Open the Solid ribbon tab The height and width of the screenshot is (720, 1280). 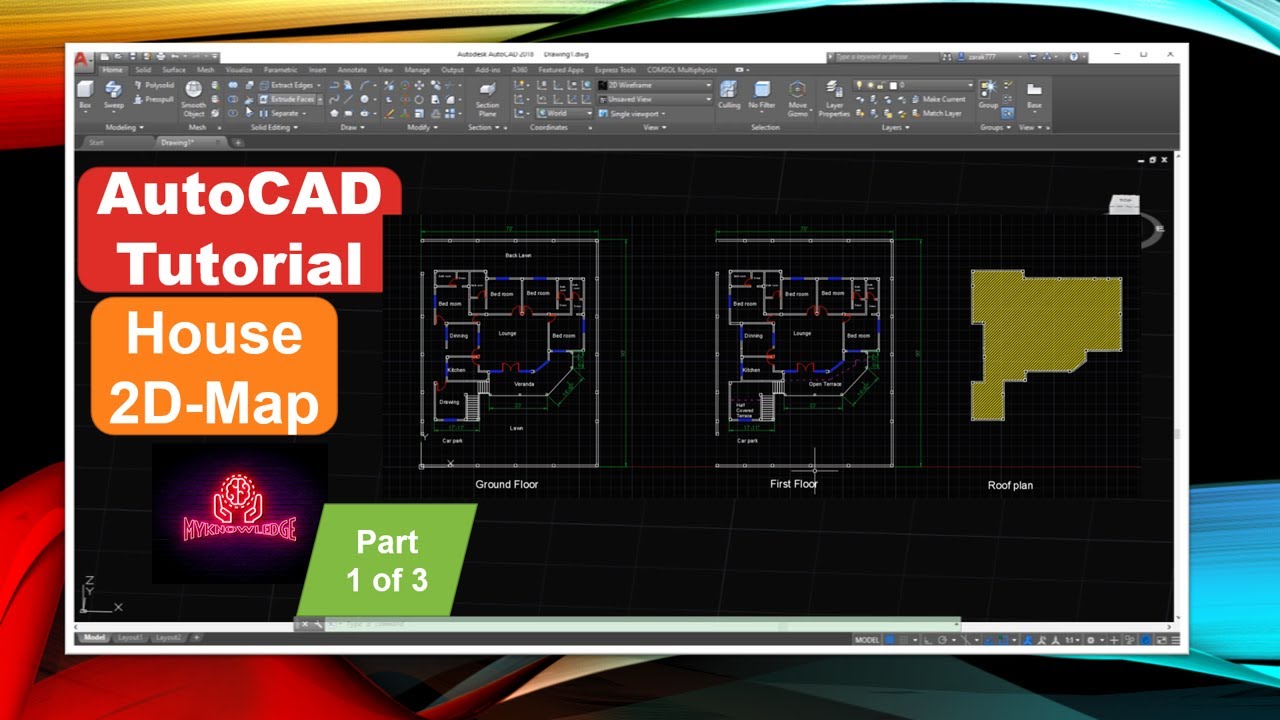(x=143, y=70)
